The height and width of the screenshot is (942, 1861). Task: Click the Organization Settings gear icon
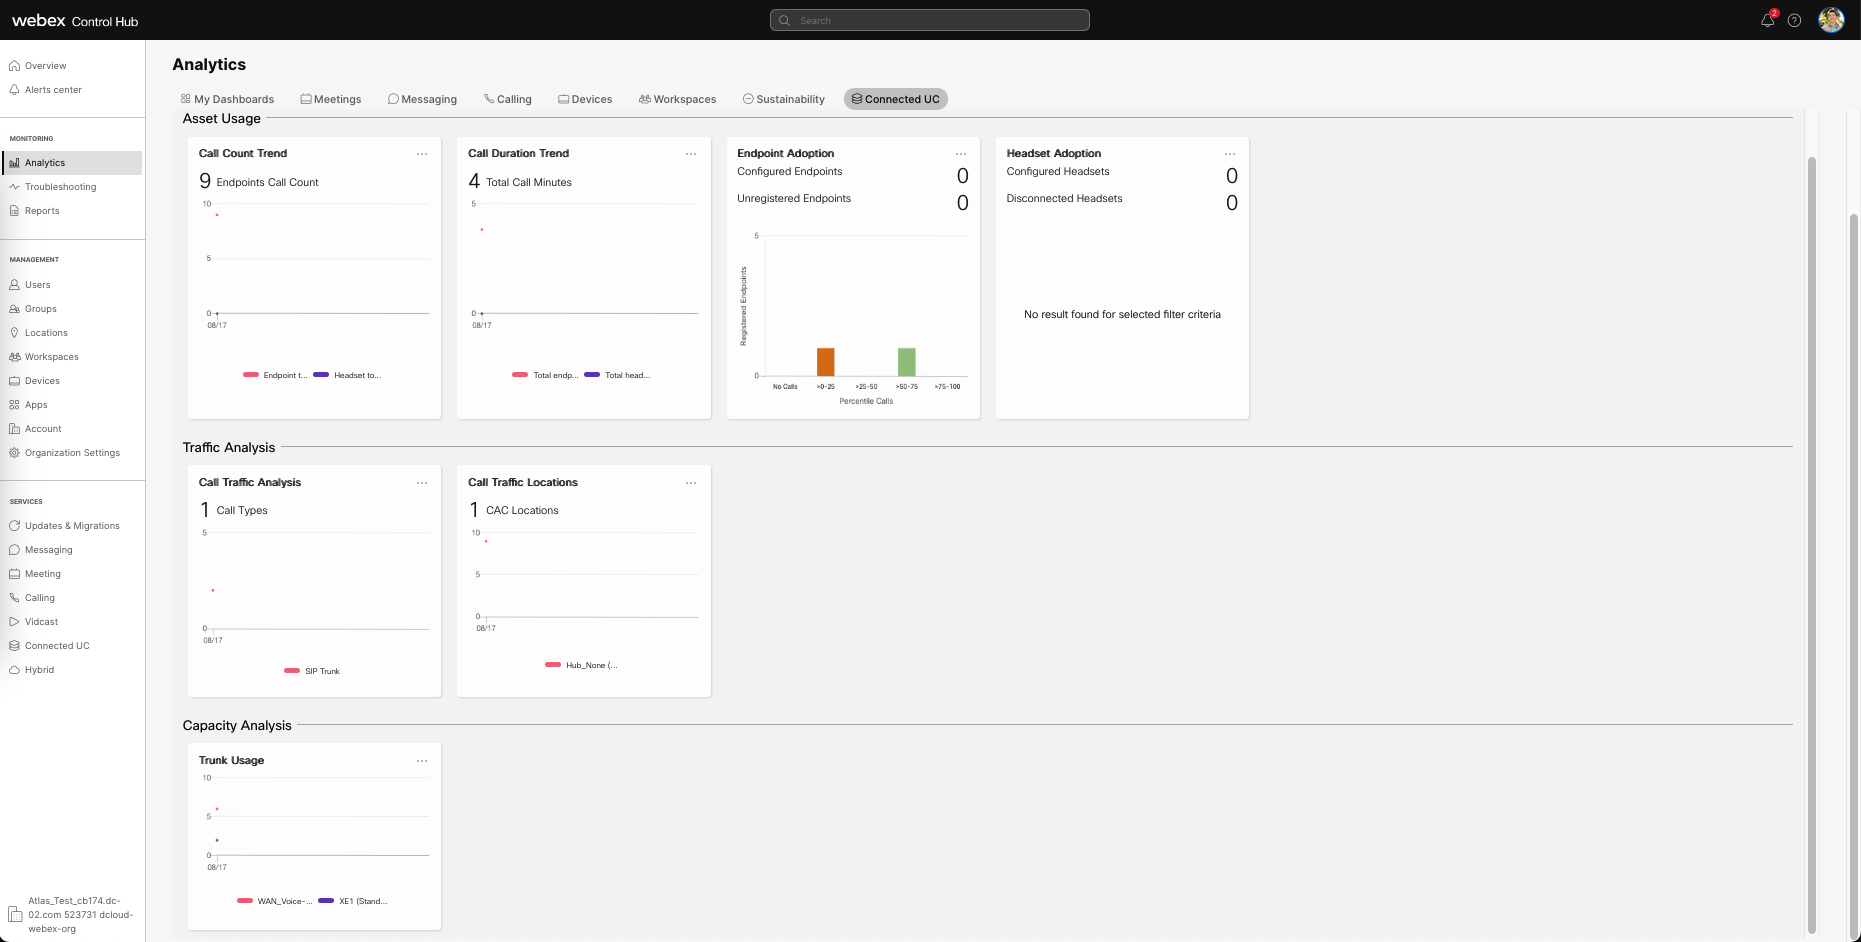[14, 453]
